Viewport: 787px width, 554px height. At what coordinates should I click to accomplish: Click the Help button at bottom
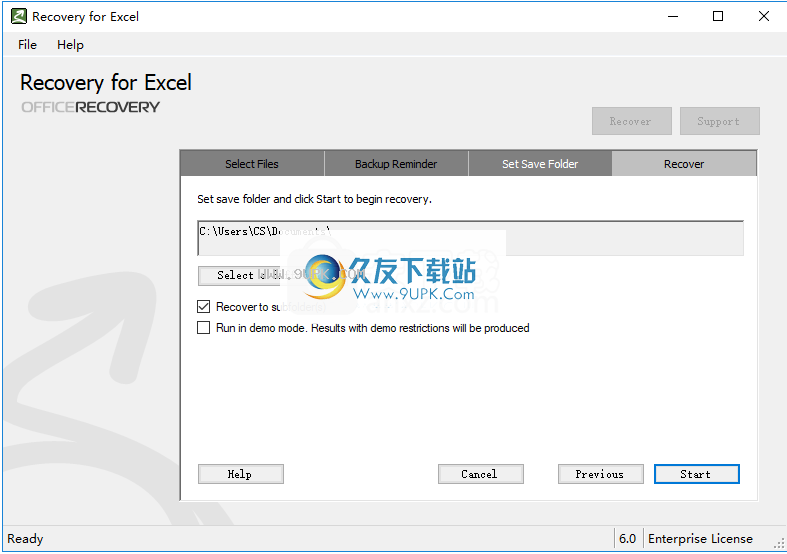point(240,474)
